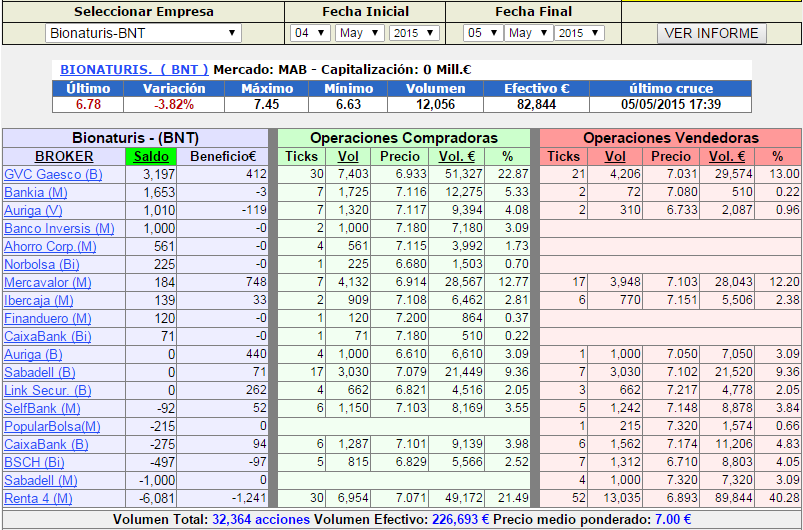Image resolution: width=803 pixels, height=530 pixels.
Task: Open the CaixaBank (Bi) broker link
Action: click(x=48, y=336)
